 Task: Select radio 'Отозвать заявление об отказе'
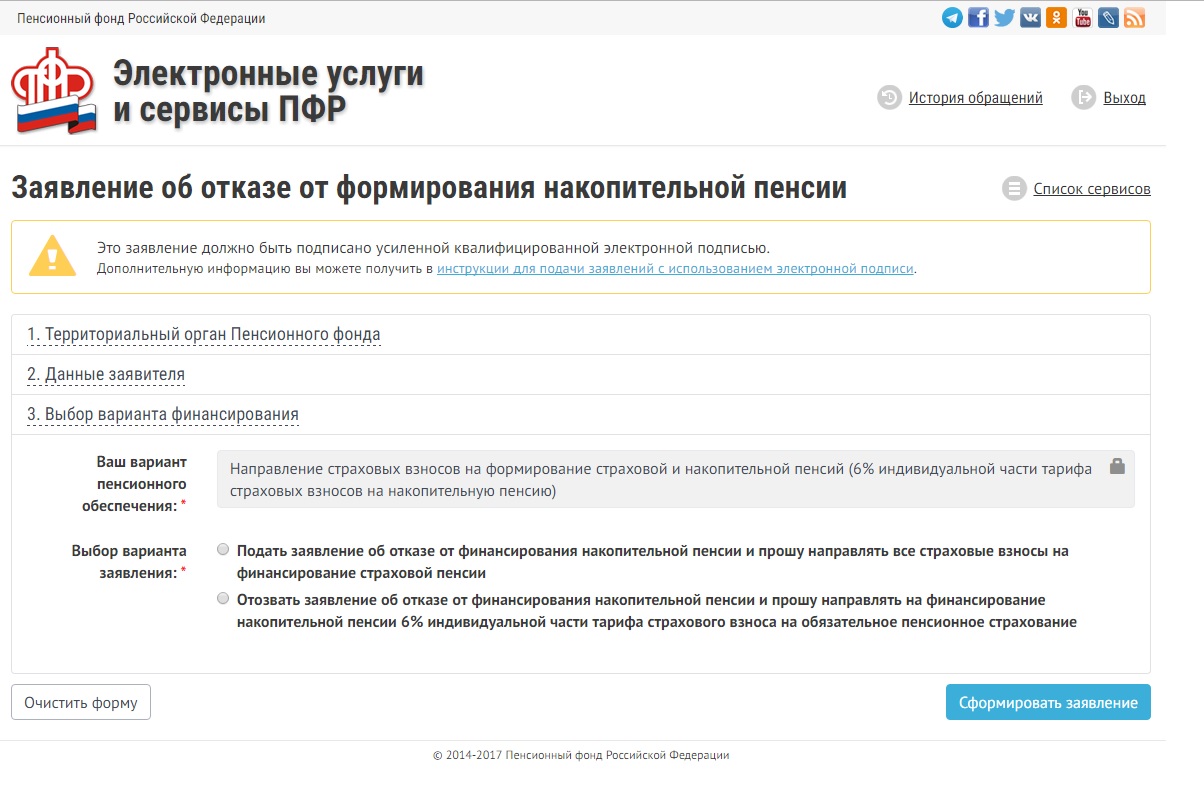pyautogui.click(x=223, y=599)
